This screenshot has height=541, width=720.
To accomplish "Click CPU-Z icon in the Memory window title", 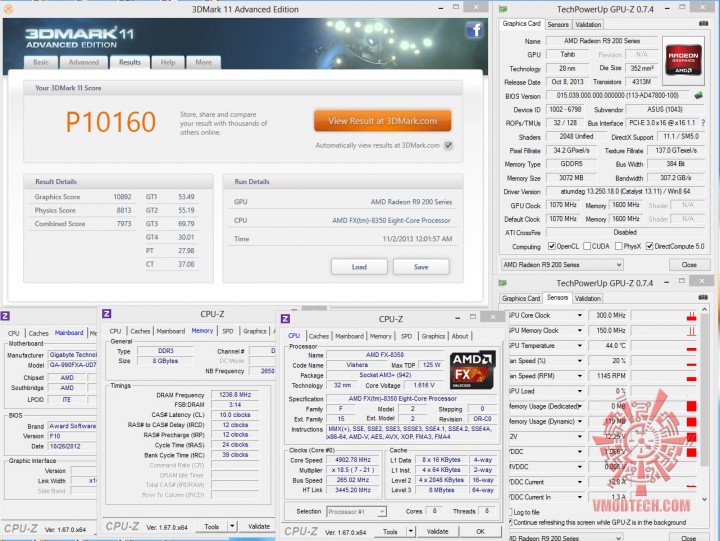I will 107,314.
